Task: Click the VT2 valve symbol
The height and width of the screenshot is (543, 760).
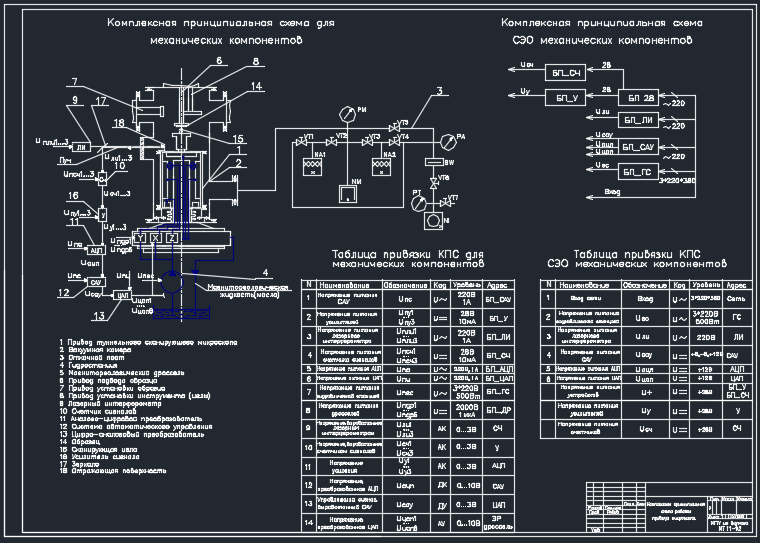Action: (x=332, y=142)
